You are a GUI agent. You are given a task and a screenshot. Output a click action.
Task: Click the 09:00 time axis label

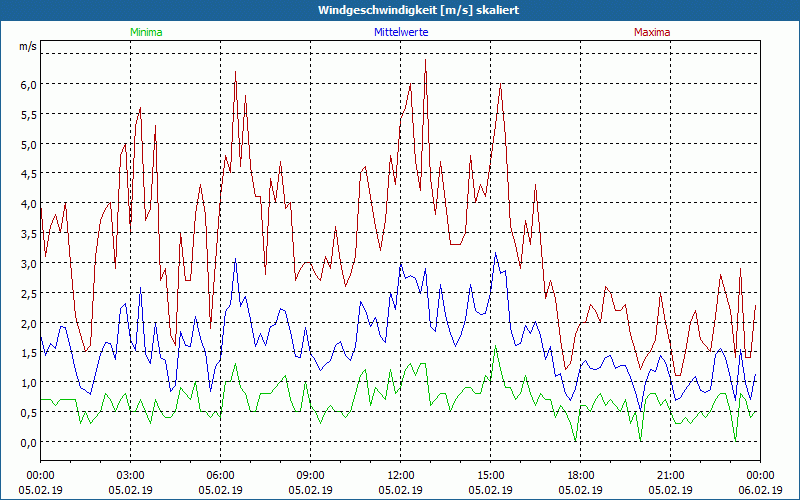coord(310,476)
